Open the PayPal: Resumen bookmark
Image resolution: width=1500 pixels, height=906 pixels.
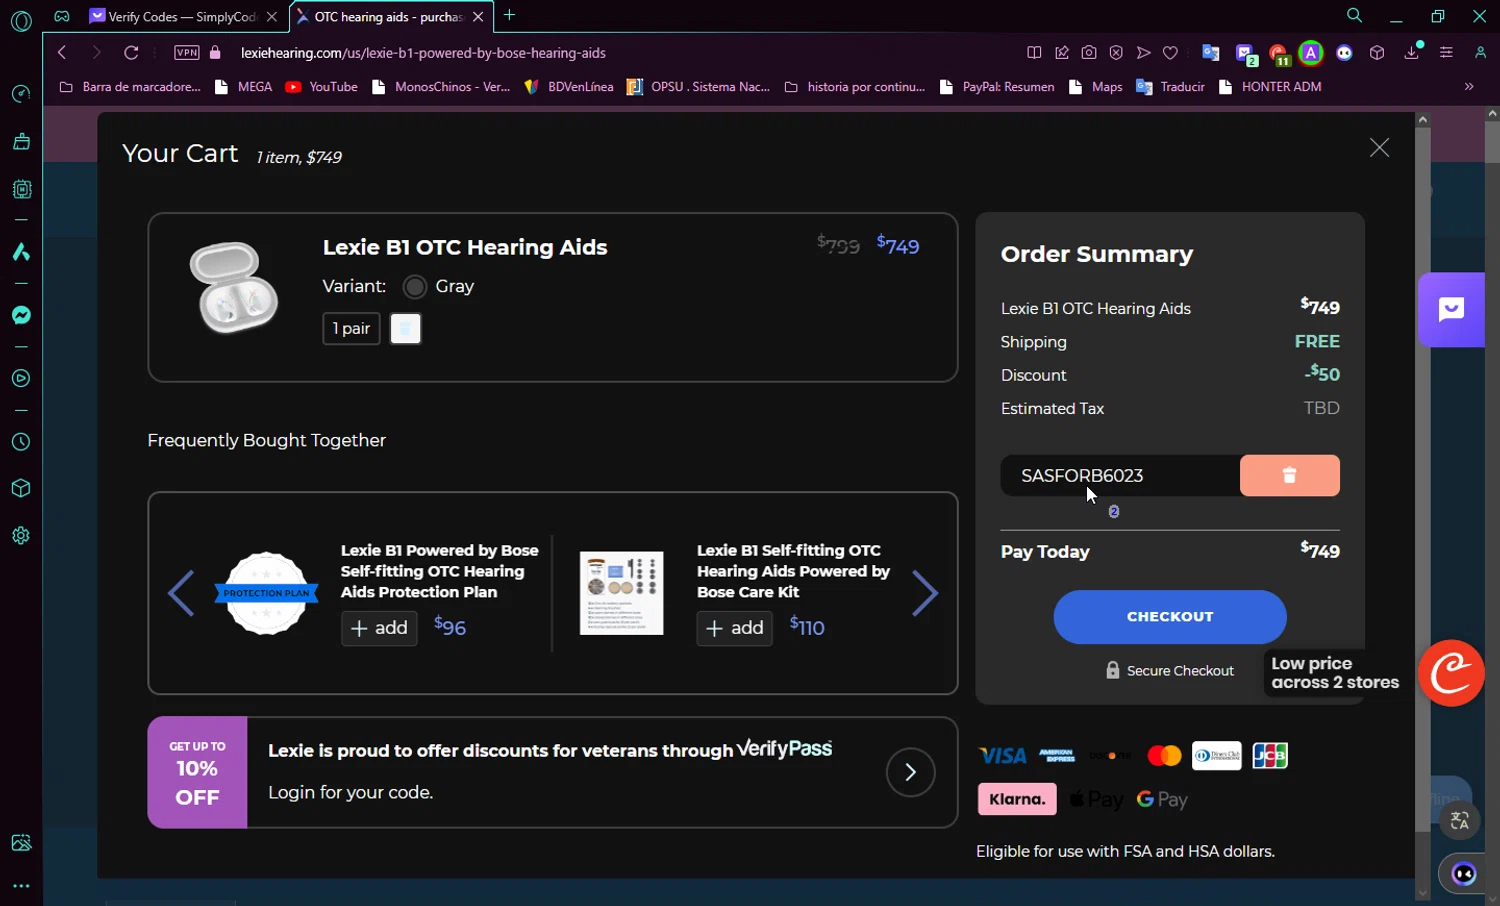pos(997,87)
